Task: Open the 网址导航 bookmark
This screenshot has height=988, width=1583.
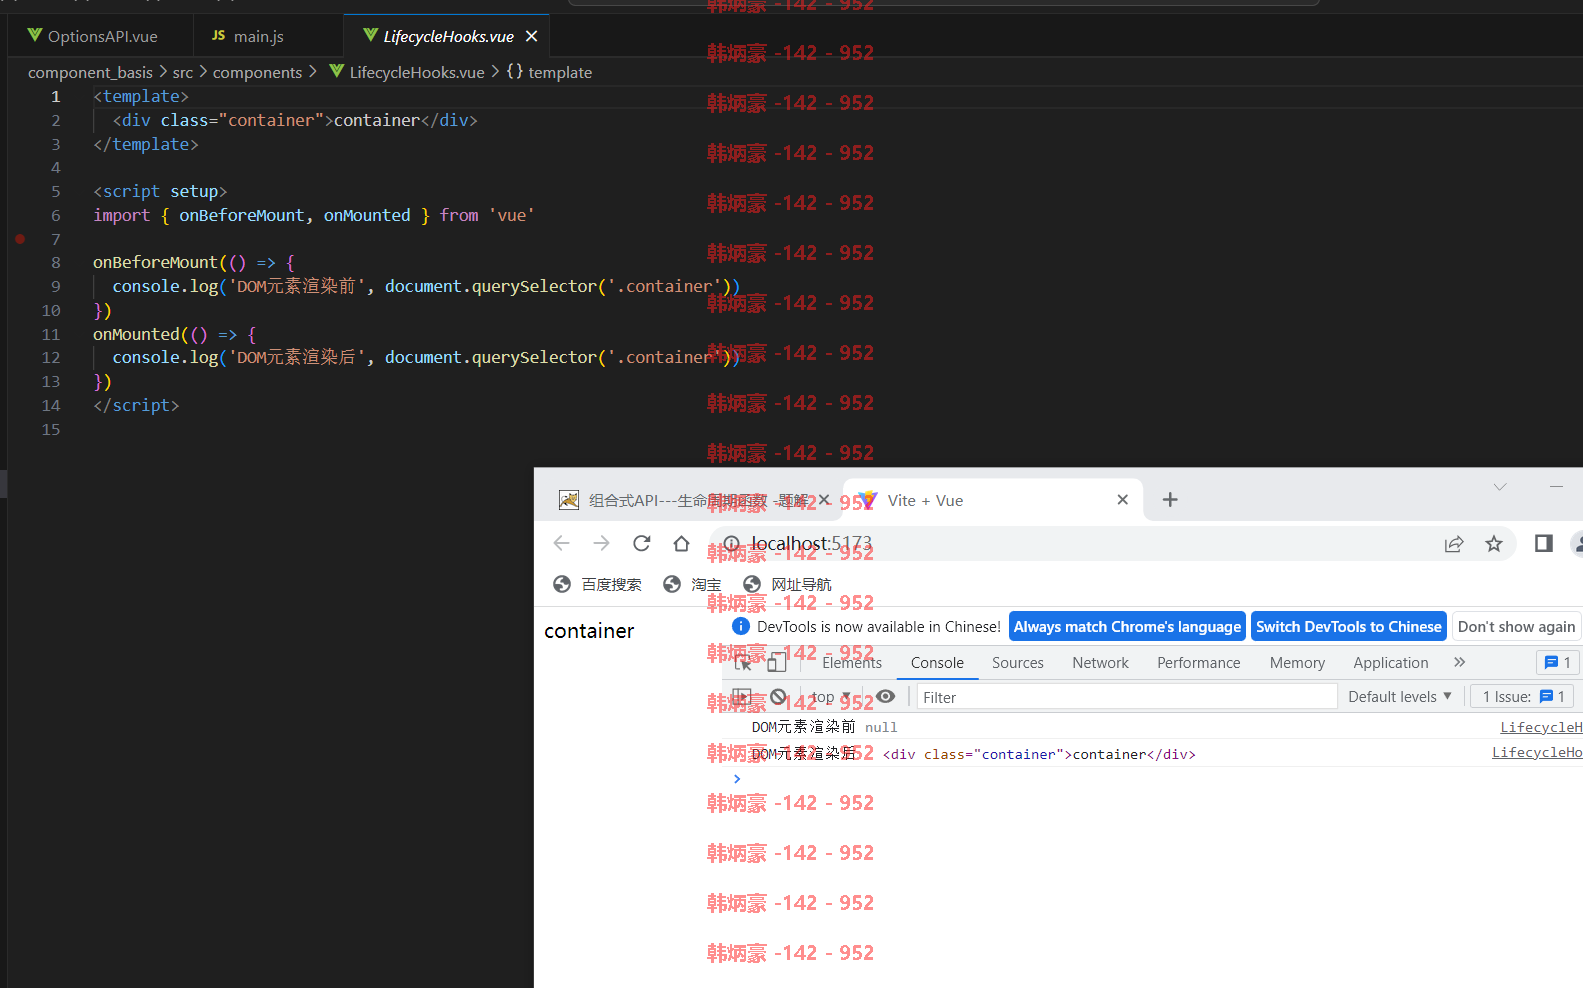Action: (x=788, y=584)
